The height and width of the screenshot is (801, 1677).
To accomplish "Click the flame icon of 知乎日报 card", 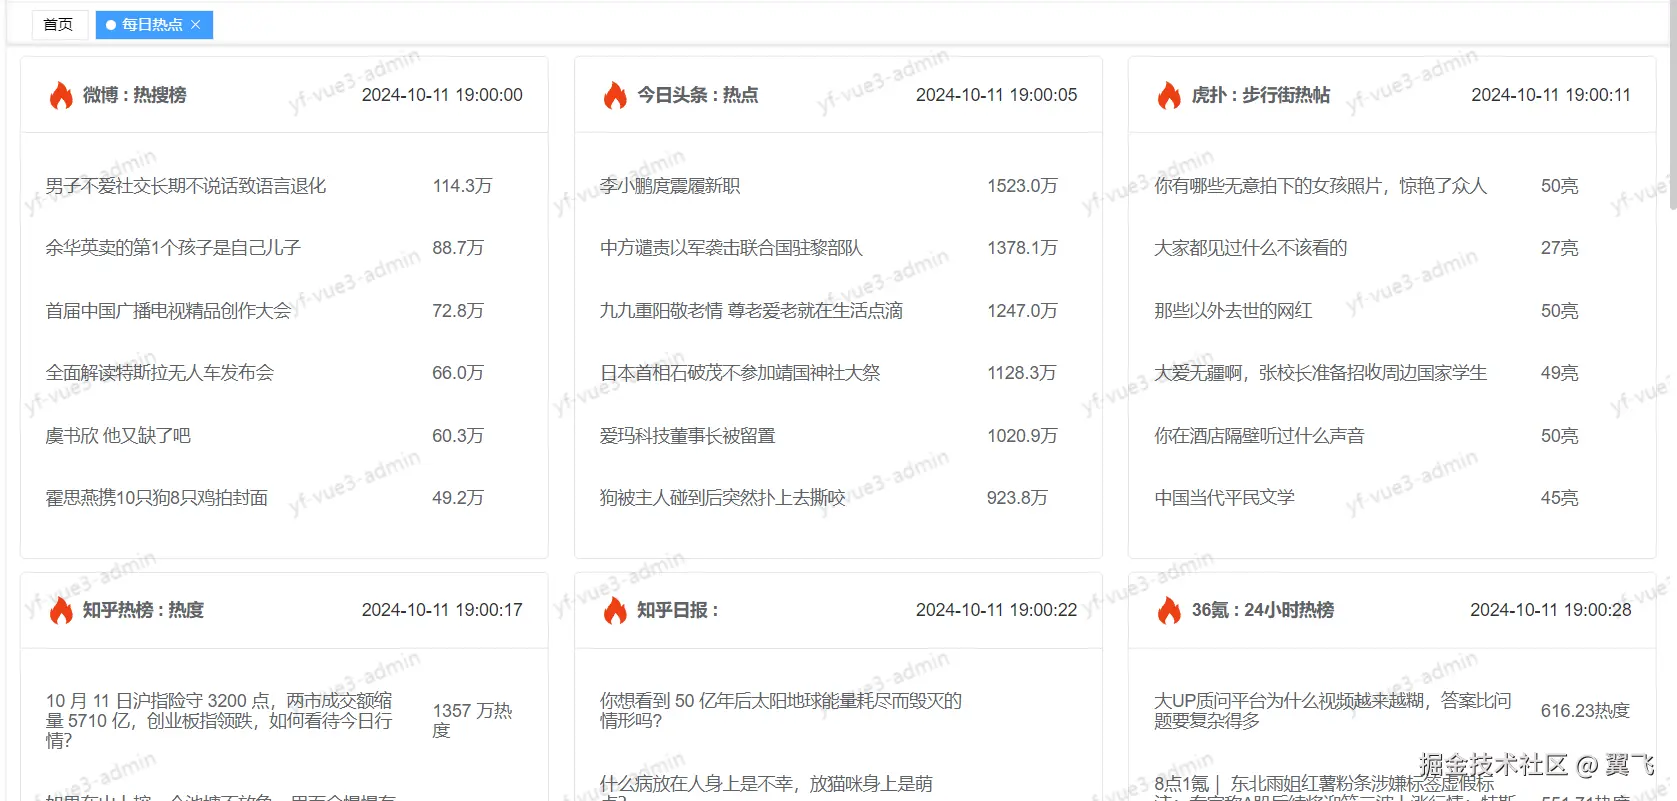I will (x=615, y=610).
